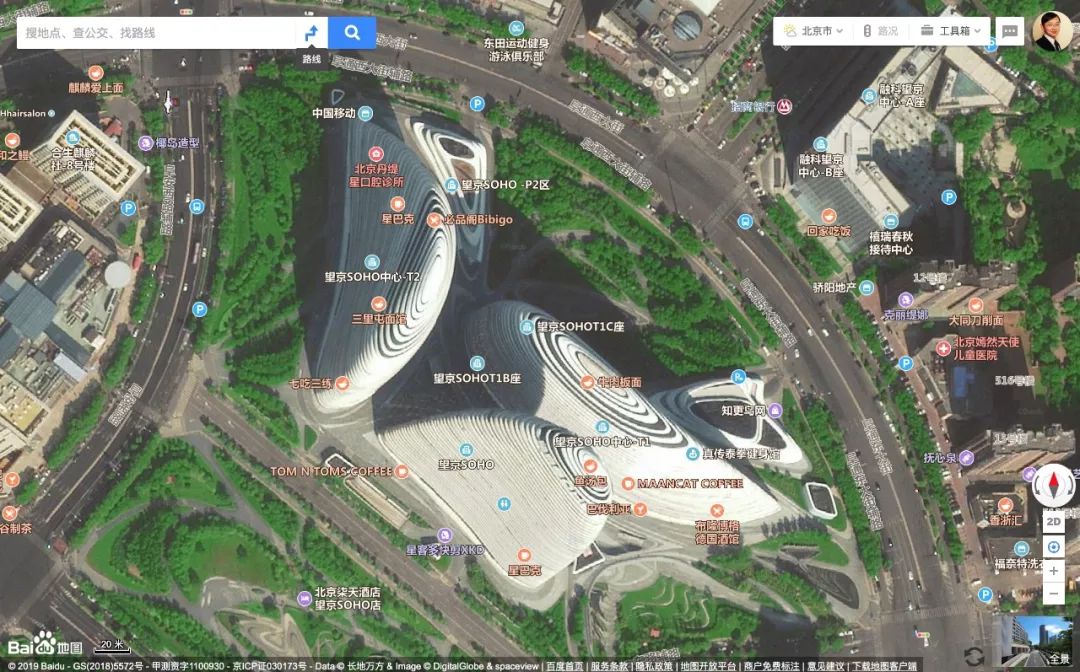Open the 下载地图客户端 footer link
The width and height of the screenshot is (1080, 672).
click(884, 666)
